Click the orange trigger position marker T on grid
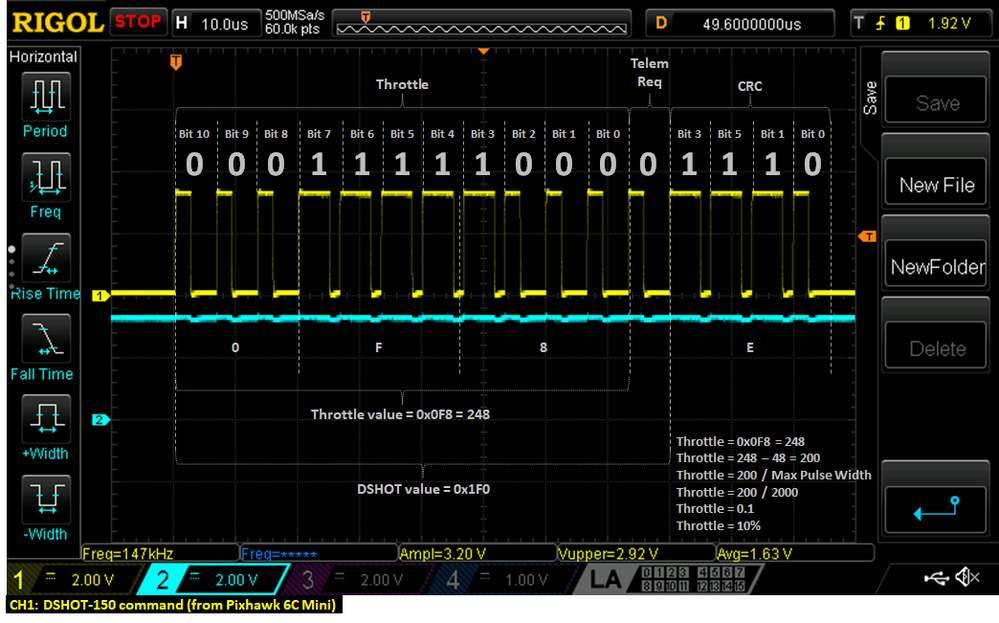Image resolution: width=999 pixels, height=623 pixels. 176,62
